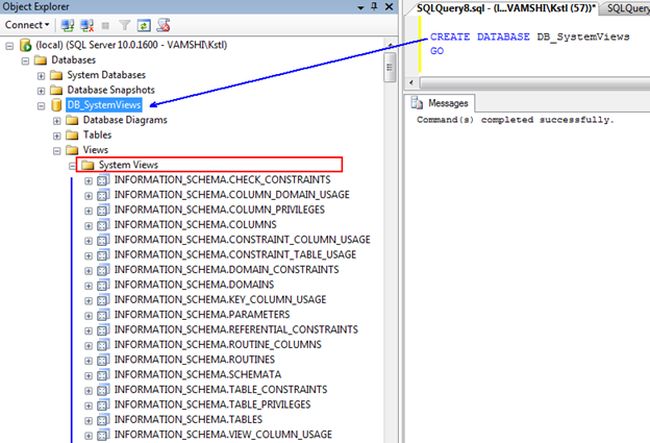
Task: Switch to the second SQLQuery tab
Action: tap(627, 8)
